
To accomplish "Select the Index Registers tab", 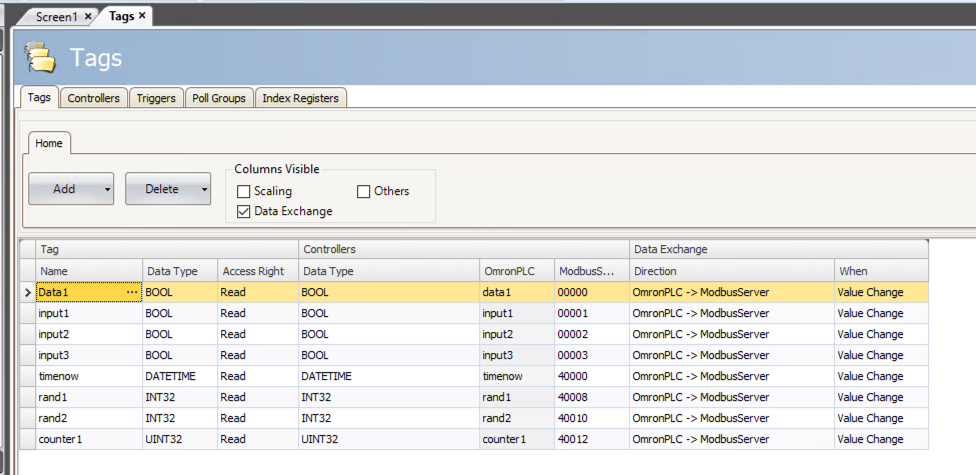I will coord(301,98).
